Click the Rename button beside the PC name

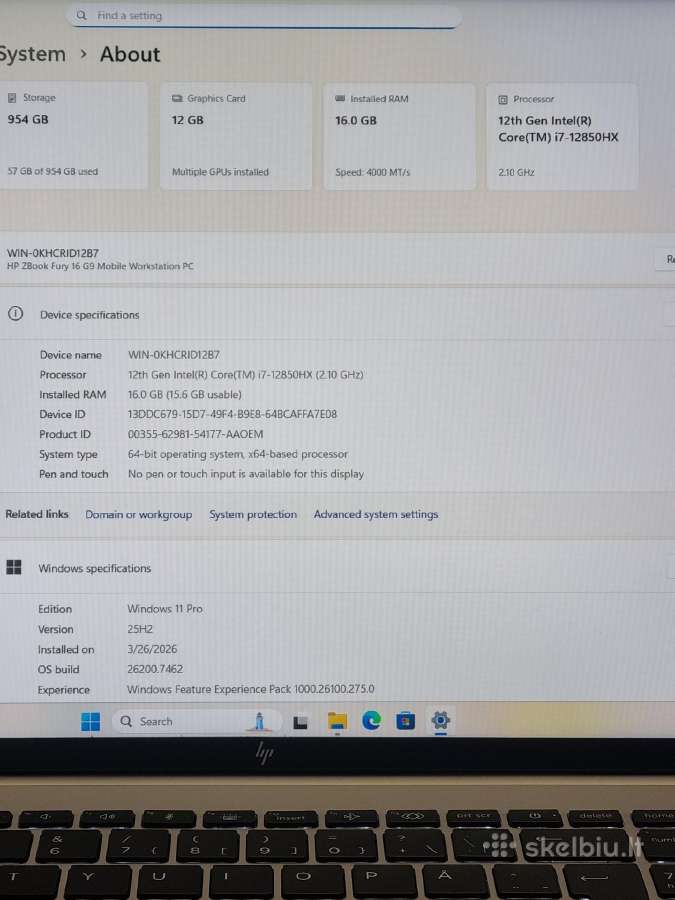[666, 259]
